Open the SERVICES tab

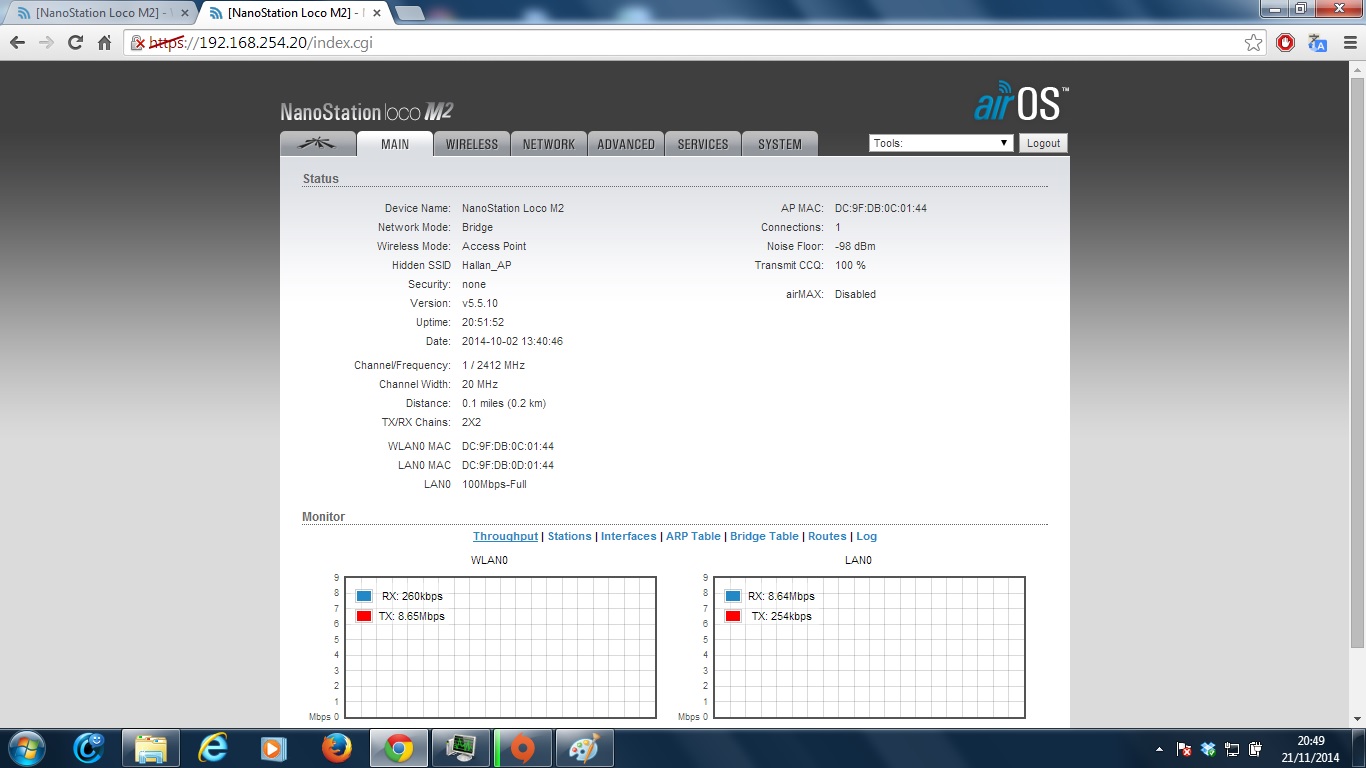click(x=703, y=144)
